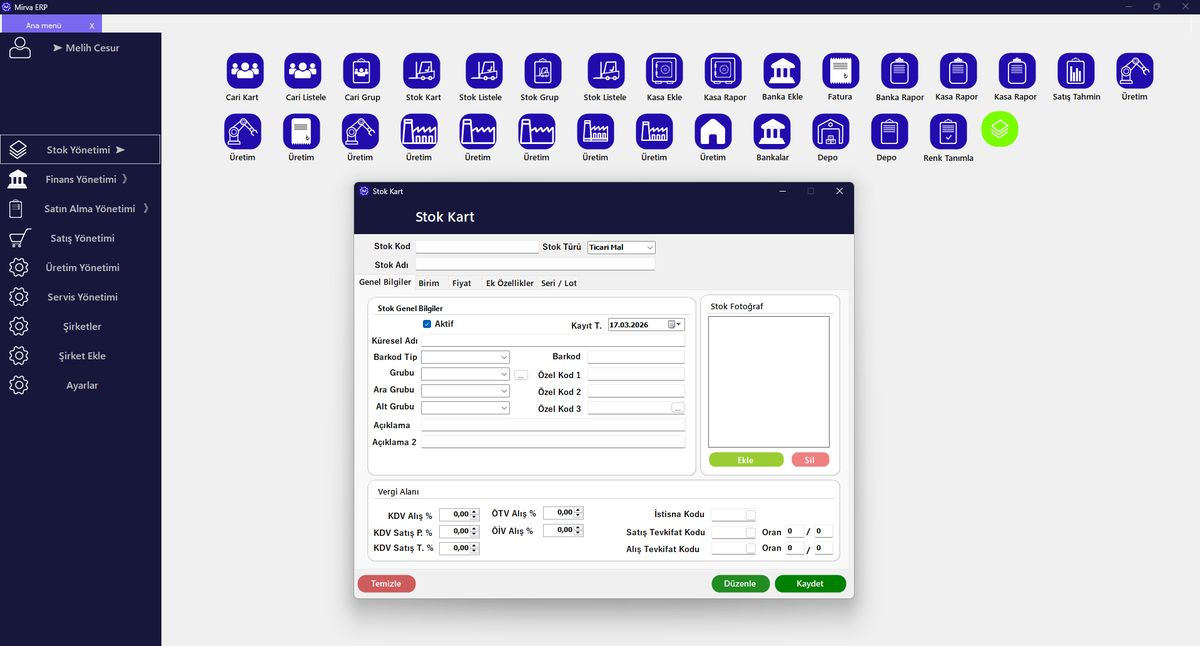This screenshot has height=646, width=1200.
Task: Click the Kaydet button
Action: [810, 583]
